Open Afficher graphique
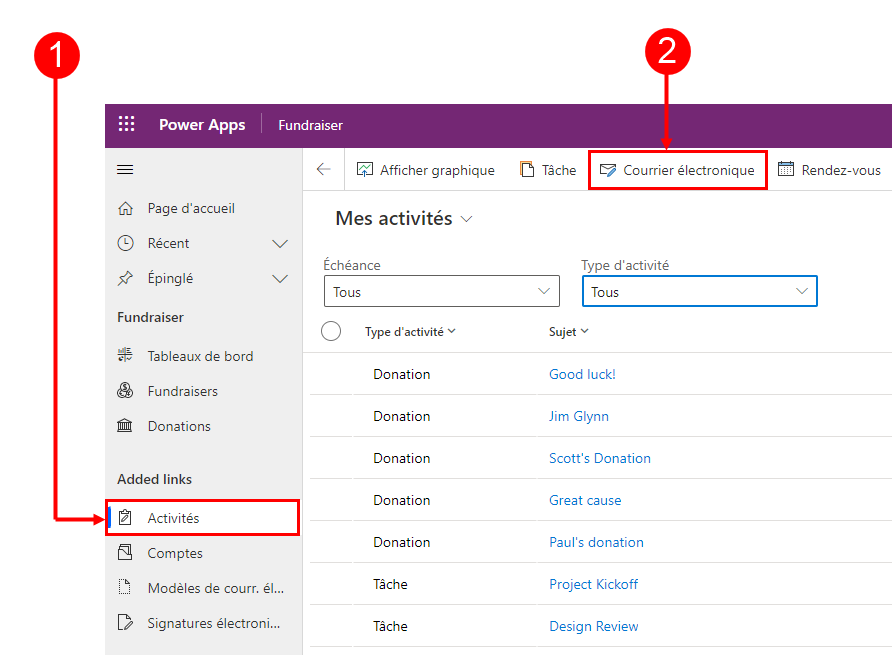The image size is (892, 655). coord(426,170)
